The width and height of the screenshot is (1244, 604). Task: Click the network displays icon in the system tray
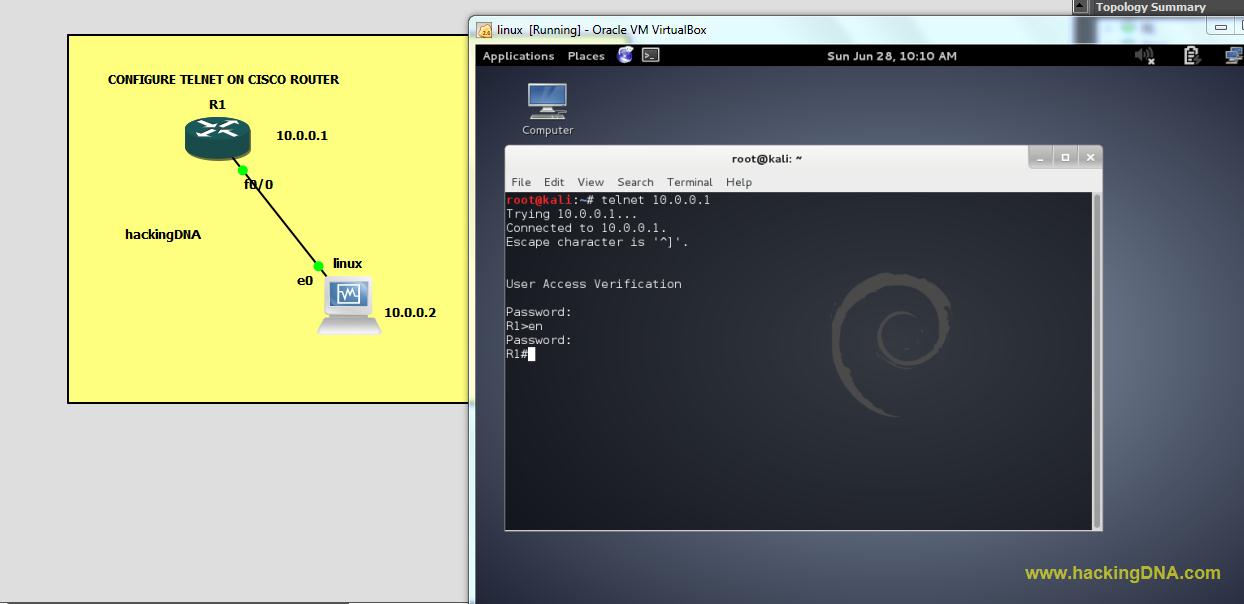(x=1231, y=56)
